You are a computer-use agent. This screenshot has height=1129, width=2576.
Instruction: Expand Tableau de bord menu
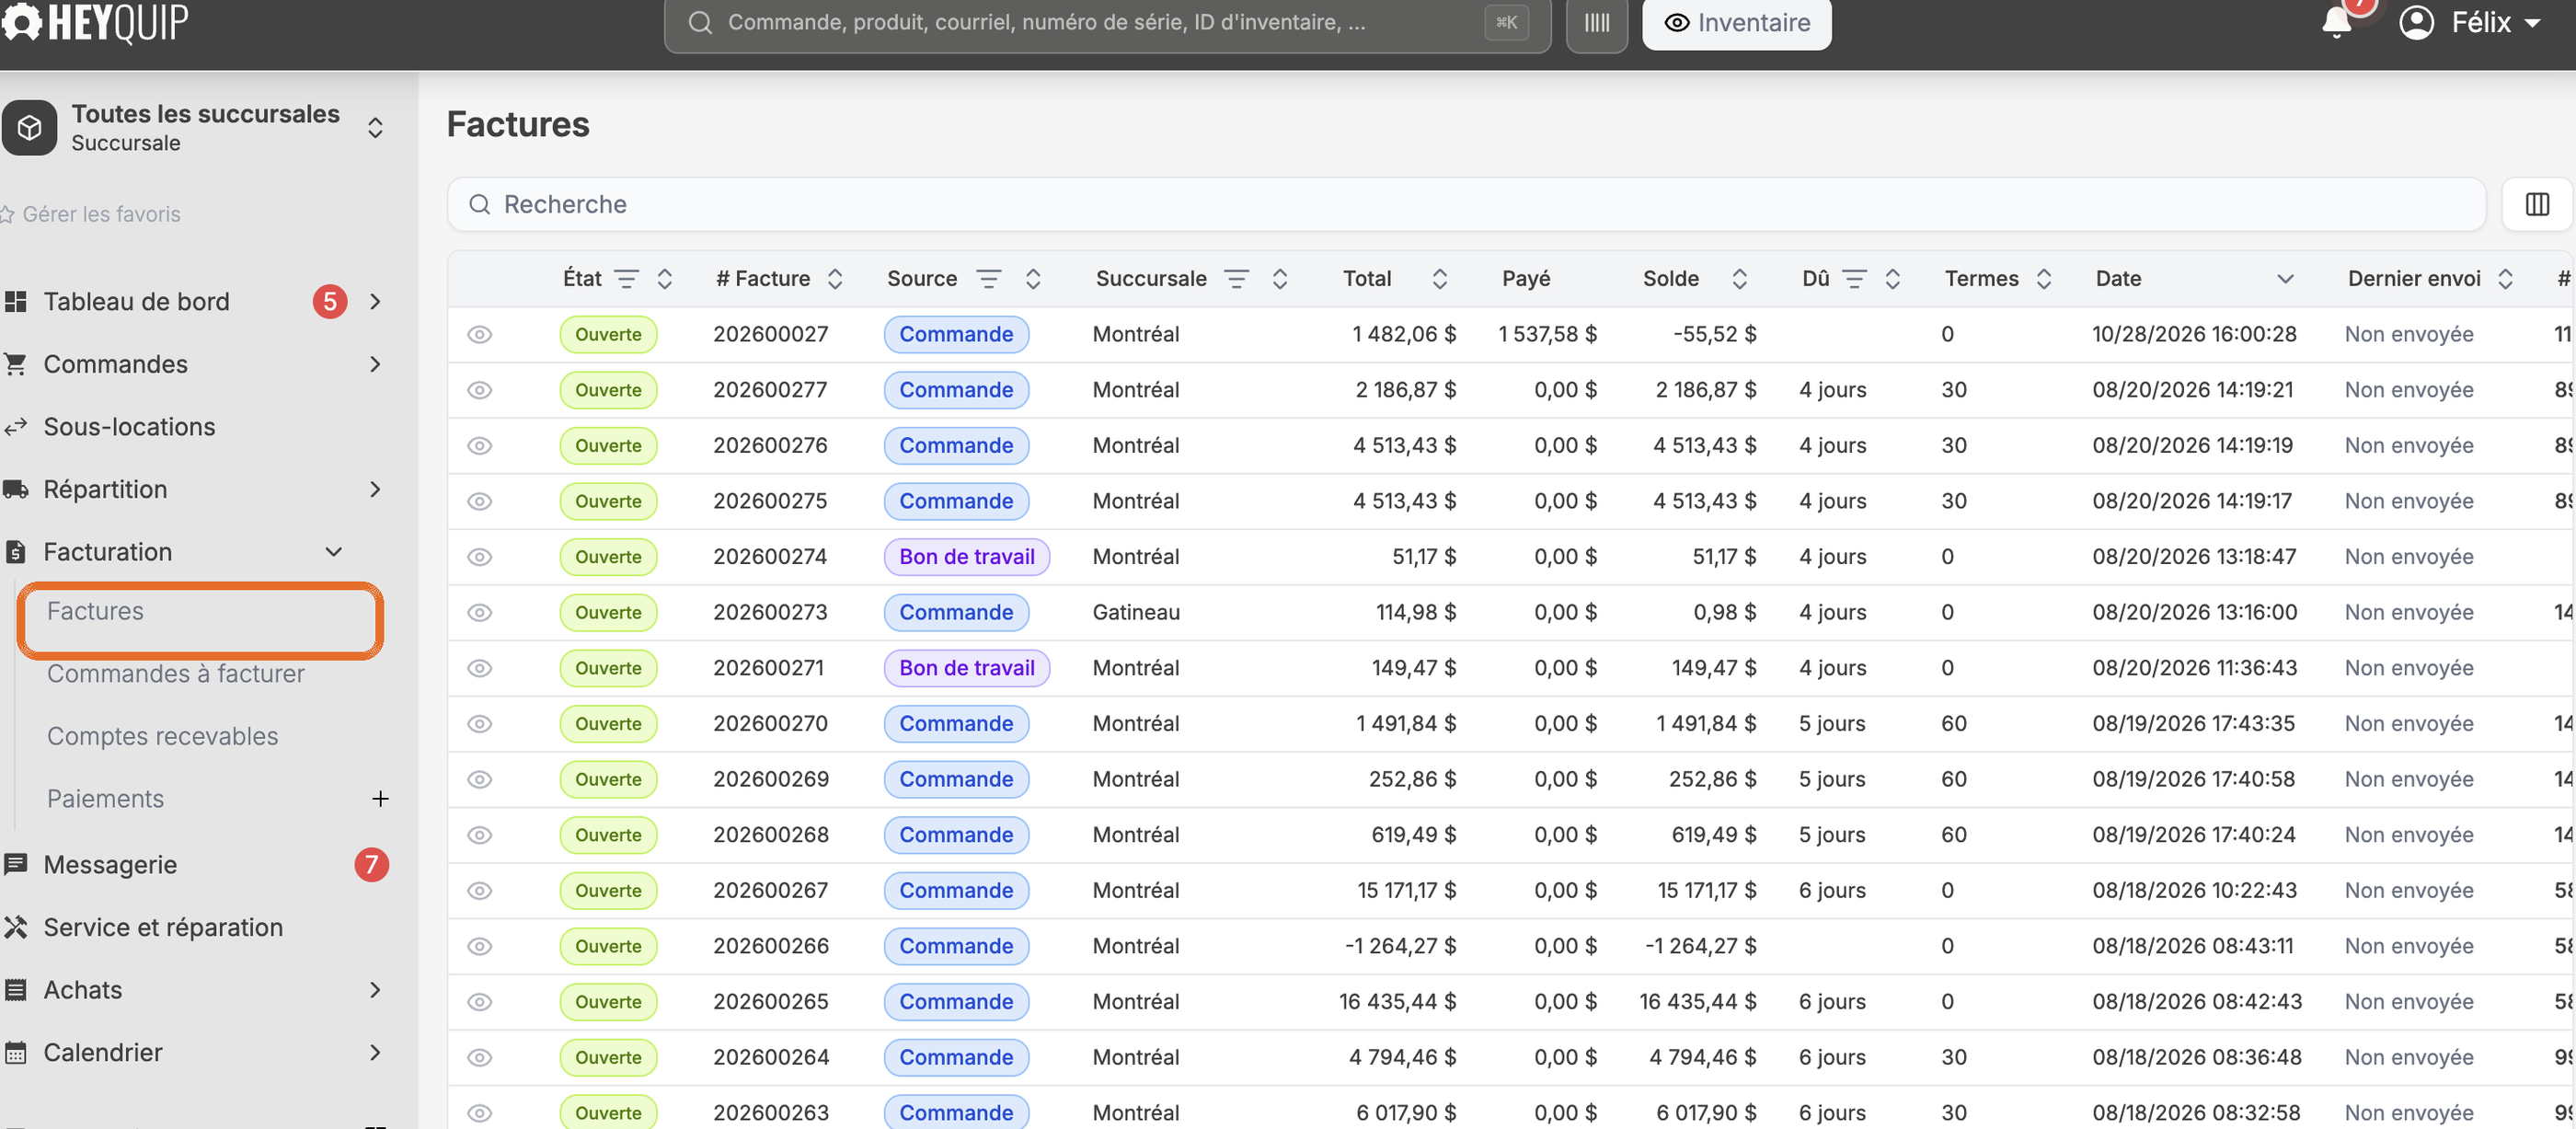coord(375,302)
